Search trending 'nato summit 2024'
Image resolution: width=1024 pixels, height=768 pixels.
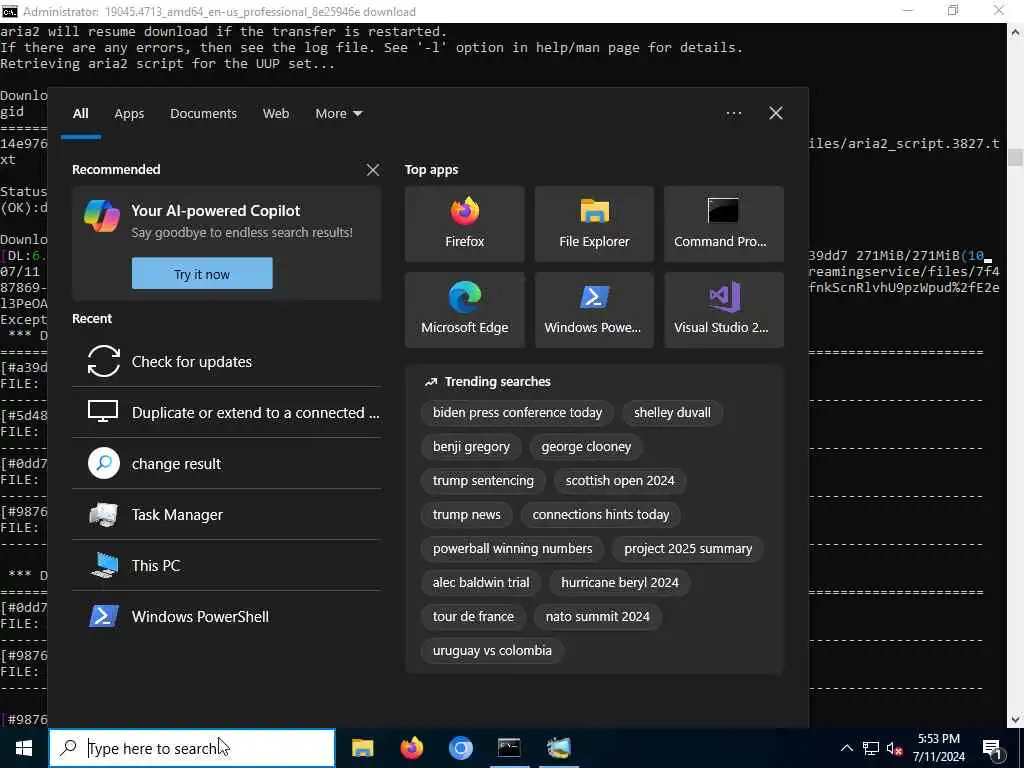(x=598, y=616)
